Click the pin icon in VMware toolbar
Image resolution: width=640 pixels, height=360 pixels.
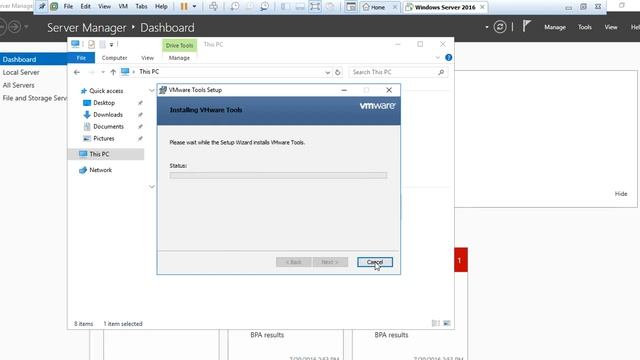pos(42,7)
